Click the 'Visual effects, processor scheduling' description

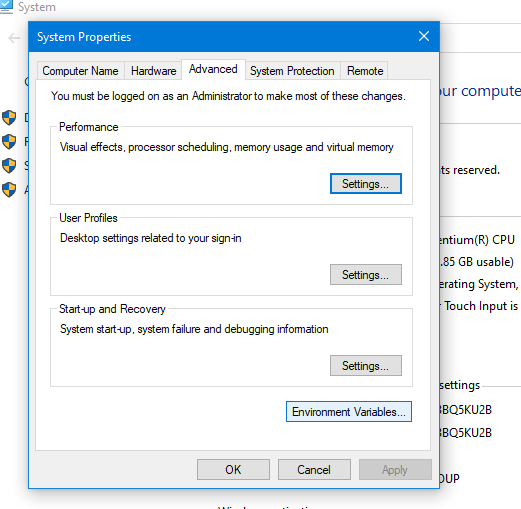[227, 147]
